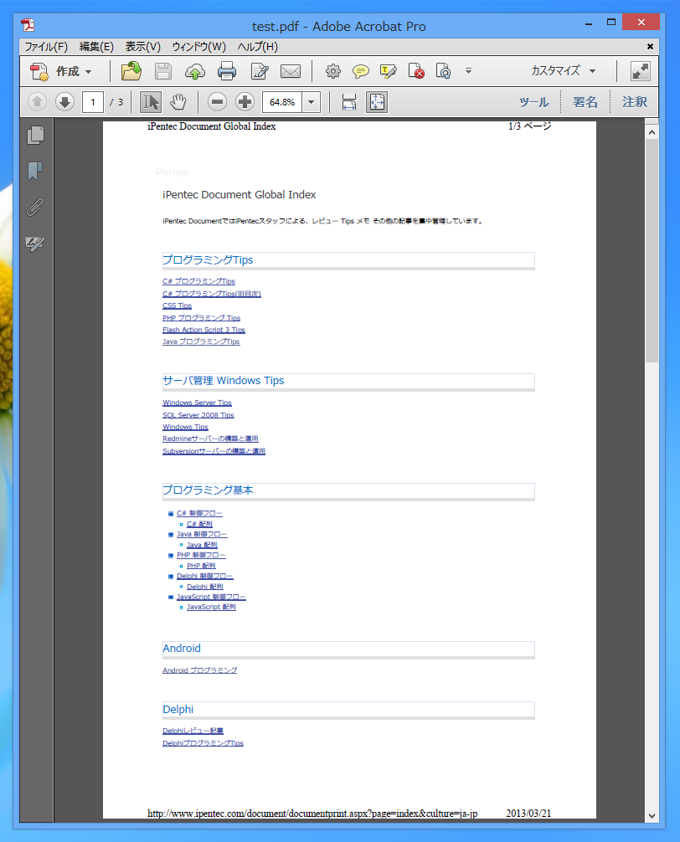Click the プログラミング基本 section heading
The height and width of the screenshot is (842, 680).
point(207,490)
